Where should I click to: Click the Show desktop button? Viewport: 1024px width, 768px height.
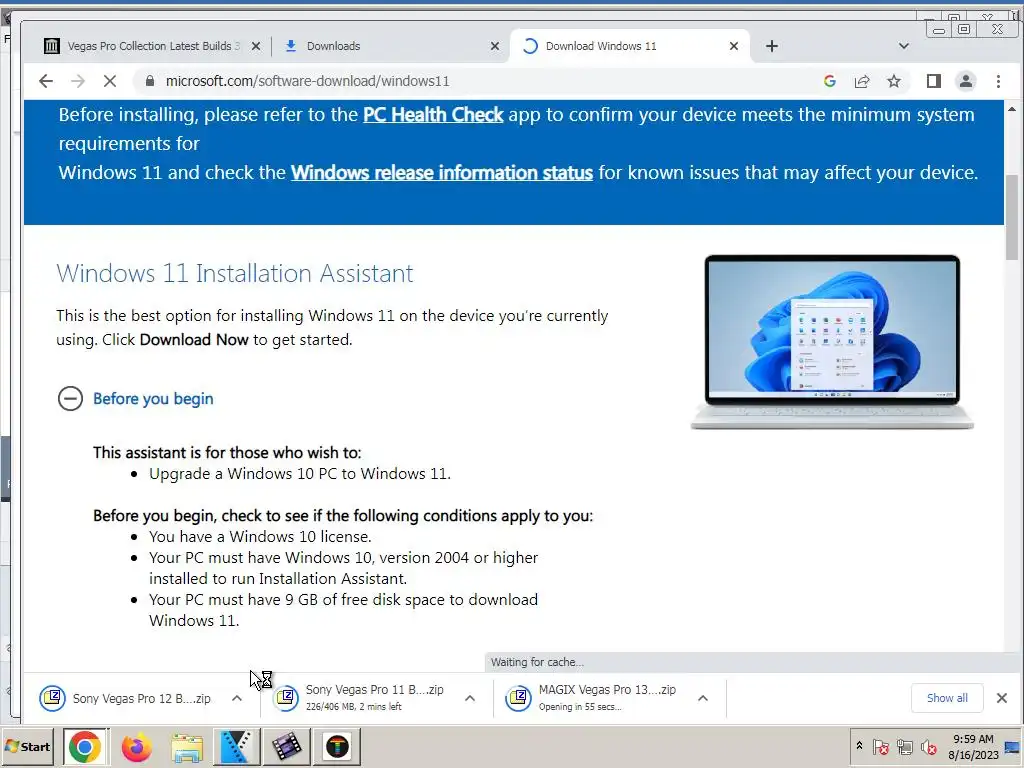tap(1013, 746)
